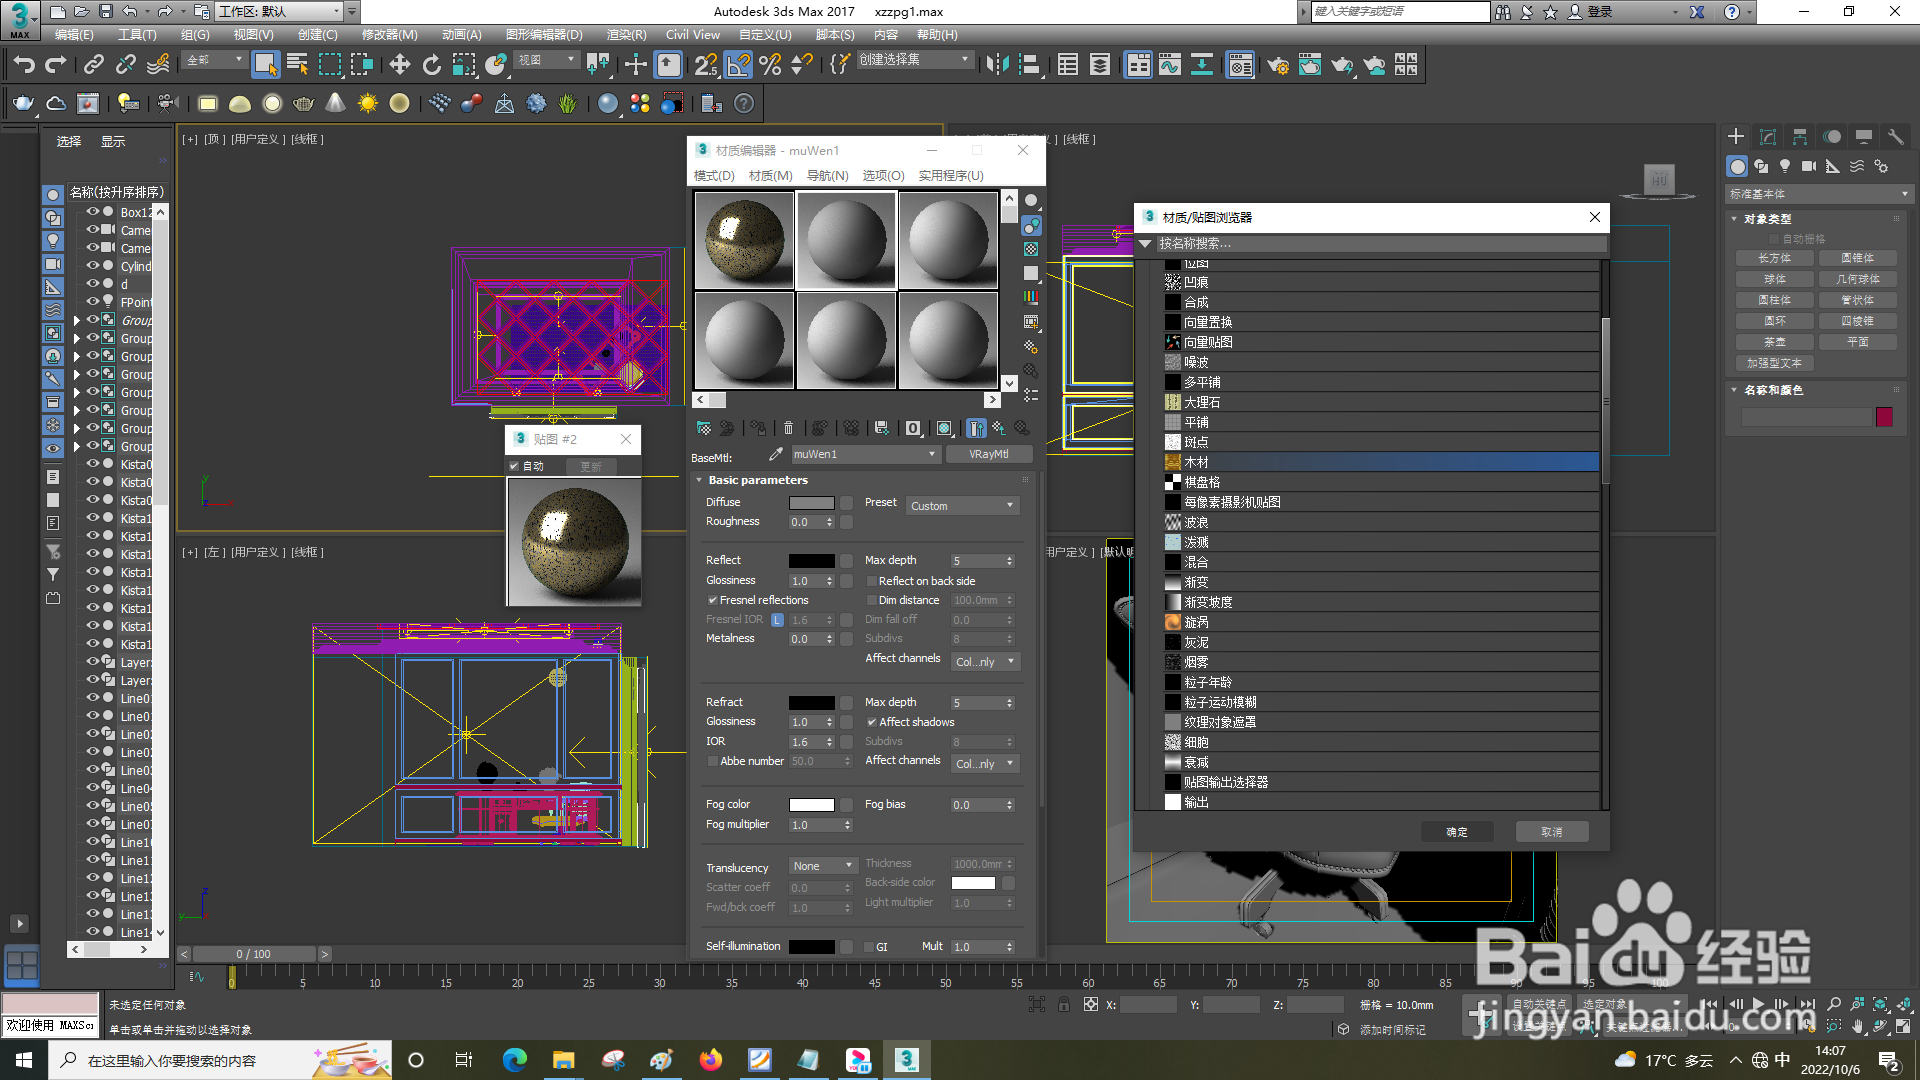Open 材质(M) menu in material editor
1920x1082 pixels.
[x=770, y=175]
